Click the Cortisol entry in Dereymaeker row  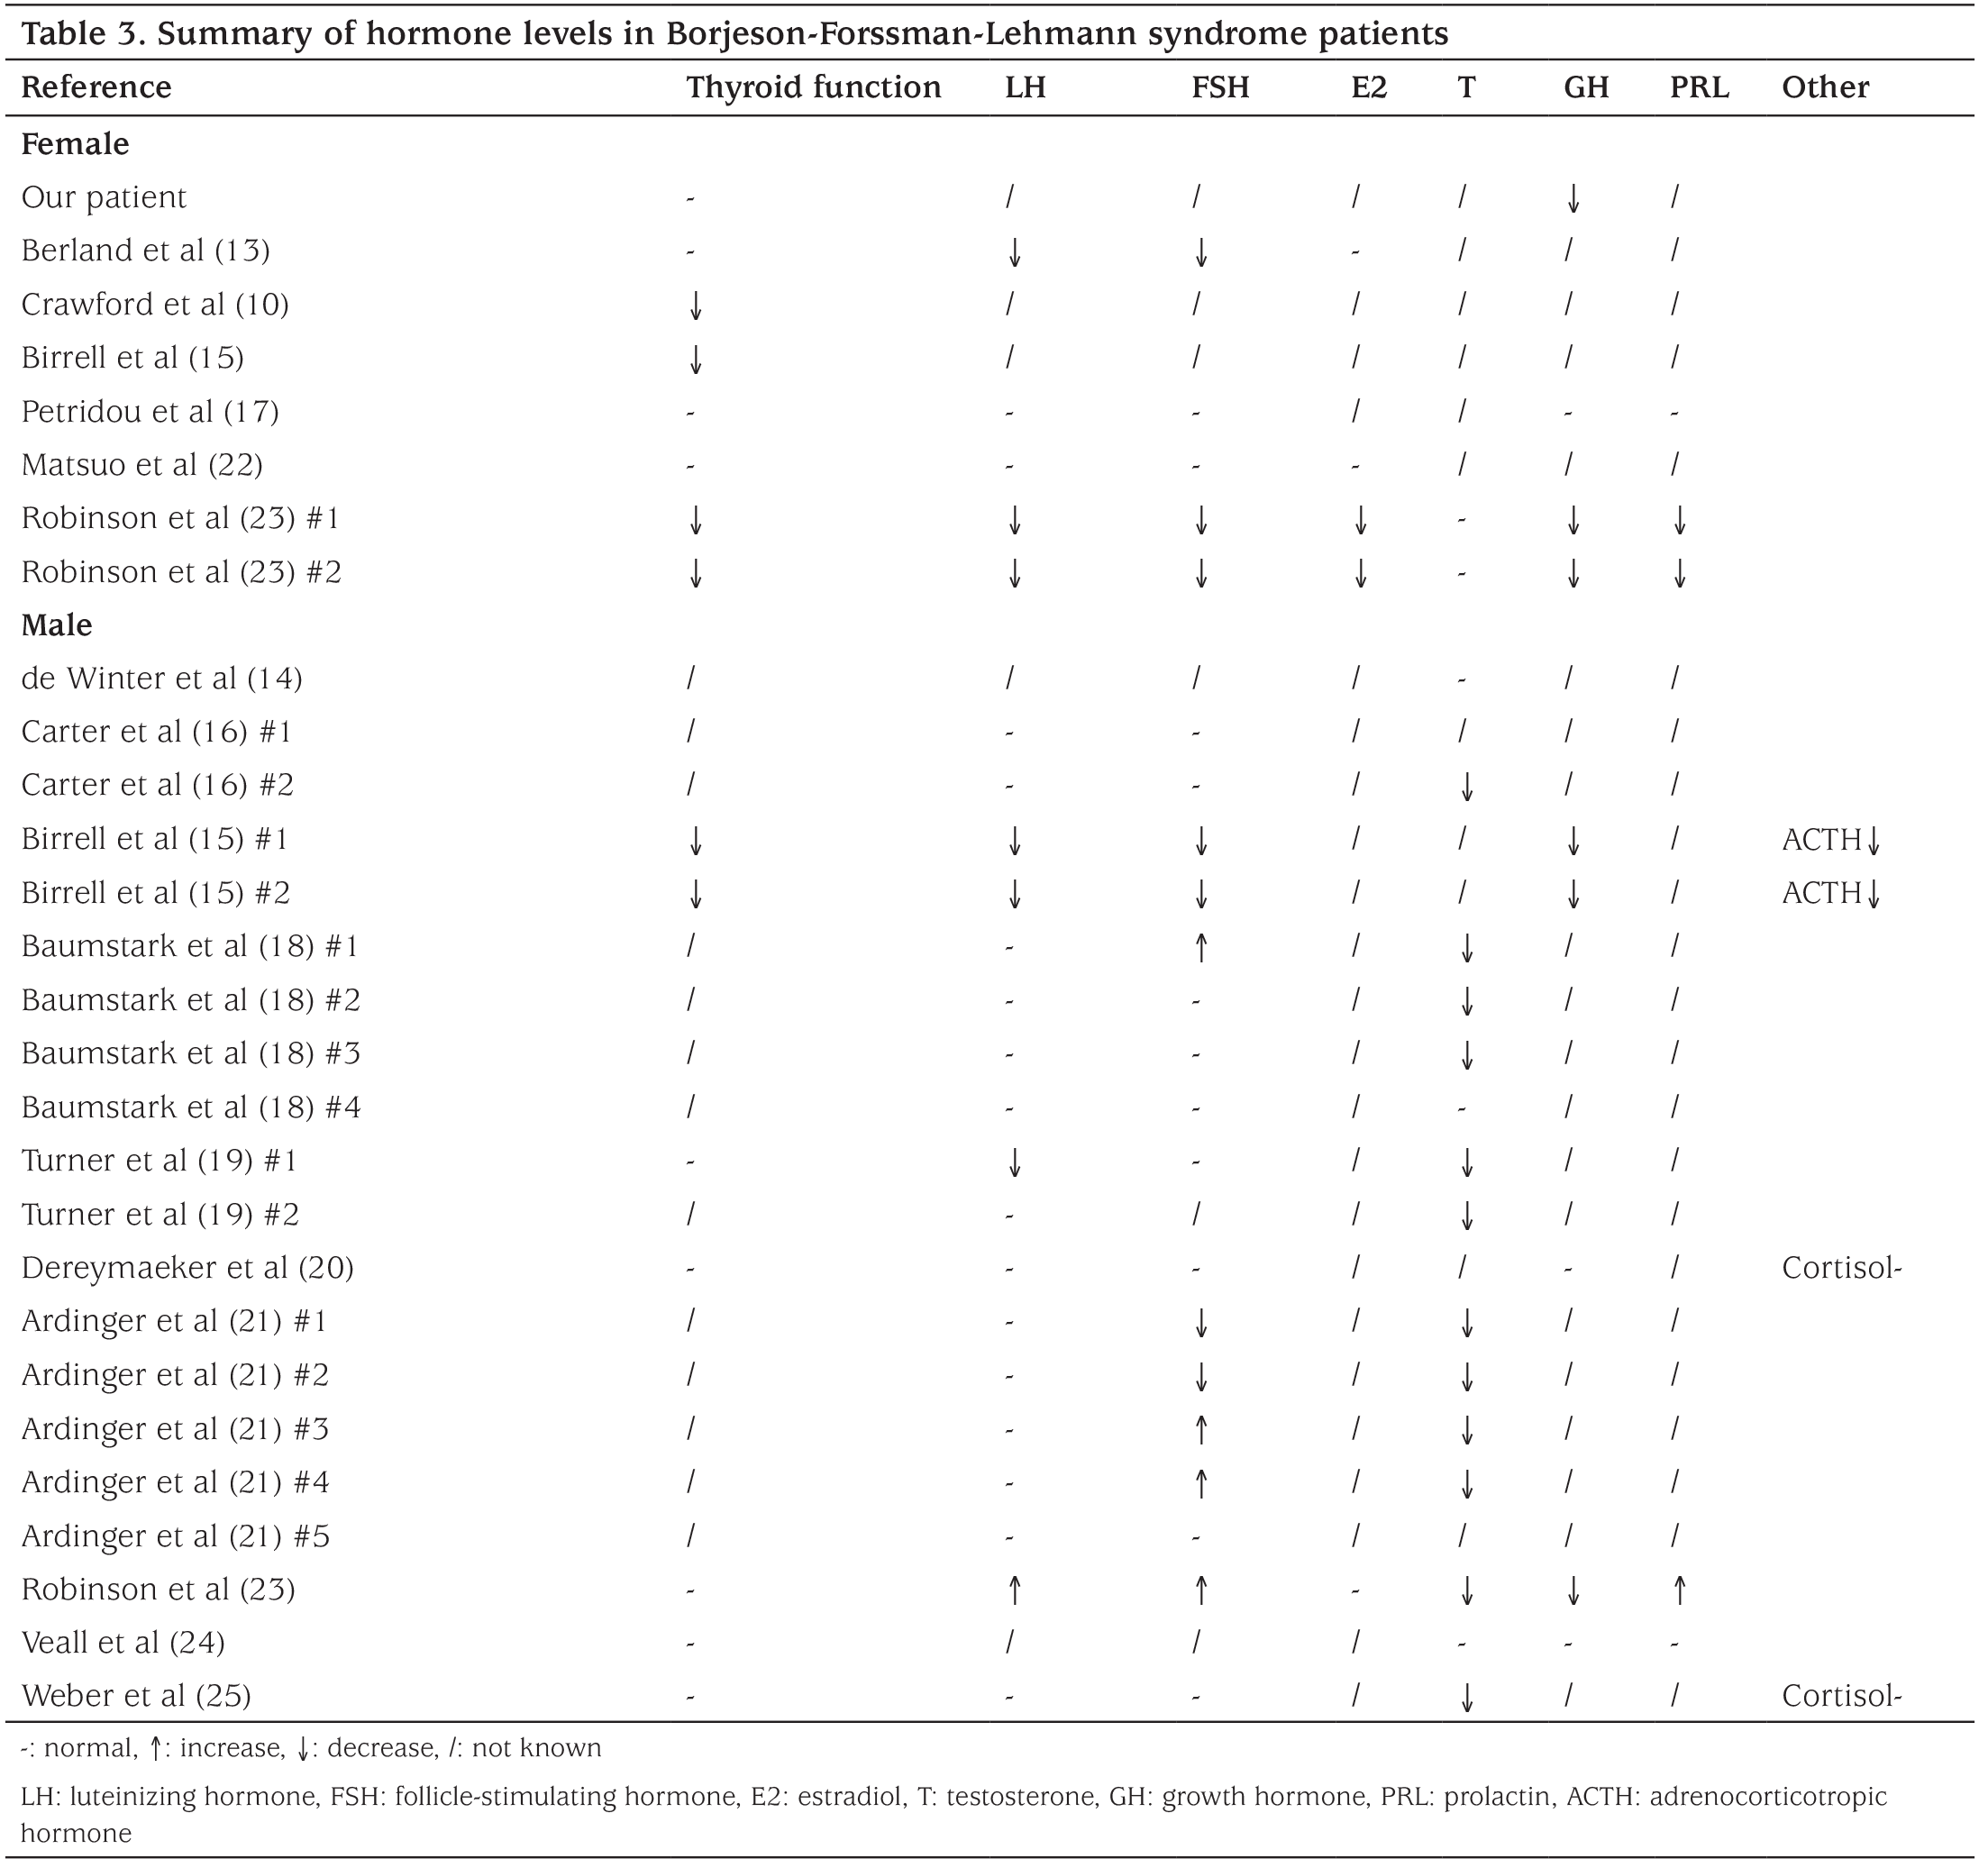(1841, 1268)
